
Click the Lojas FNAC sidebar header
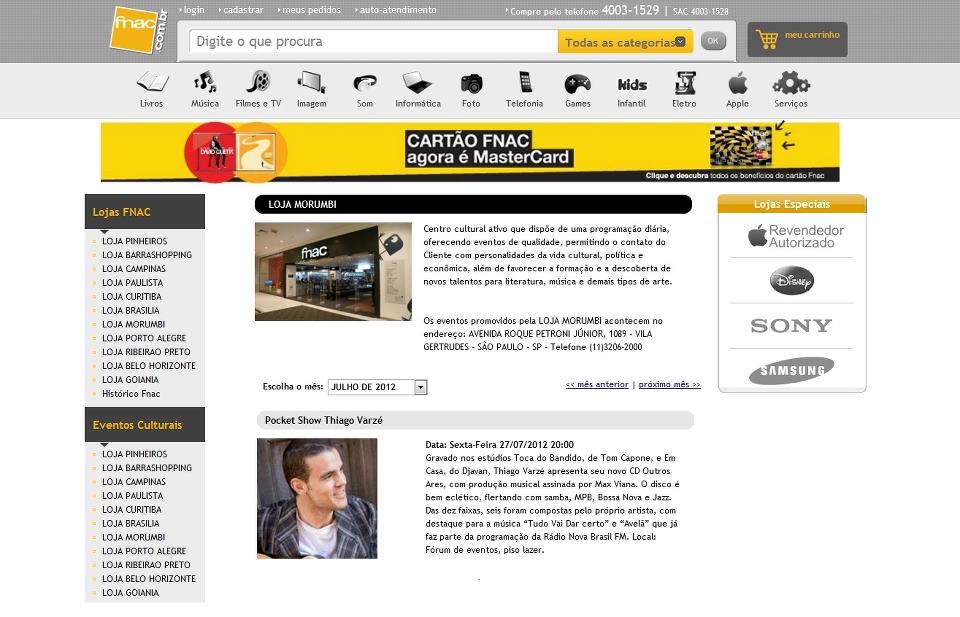coord(145,212)
